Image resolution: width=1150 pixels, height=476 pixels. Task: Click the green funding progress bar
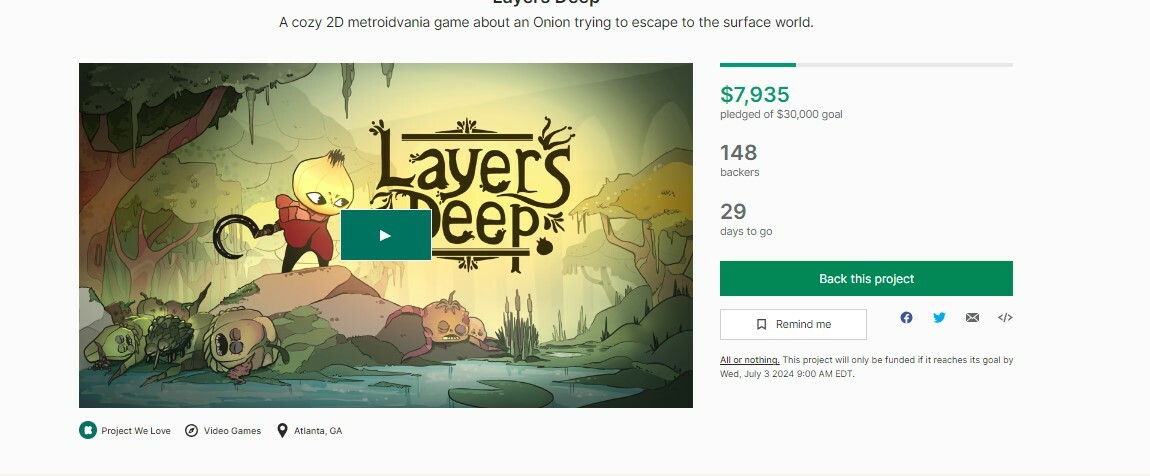(758, 65)
